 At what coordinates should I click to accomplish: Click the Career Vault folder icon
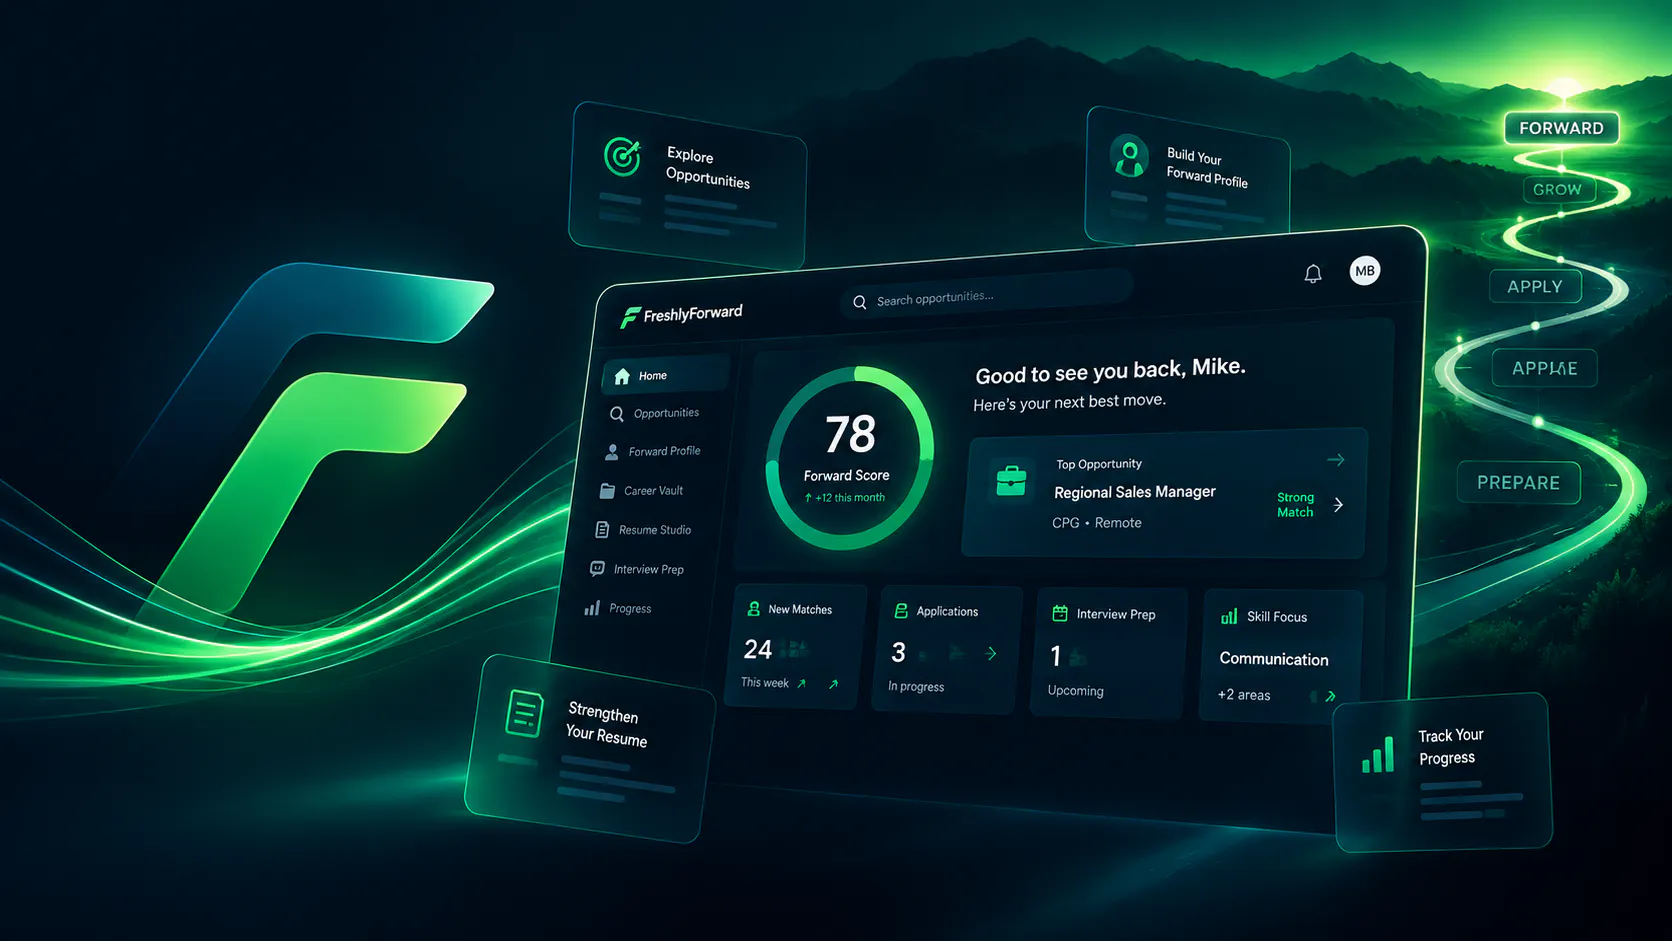click(607, 491)
